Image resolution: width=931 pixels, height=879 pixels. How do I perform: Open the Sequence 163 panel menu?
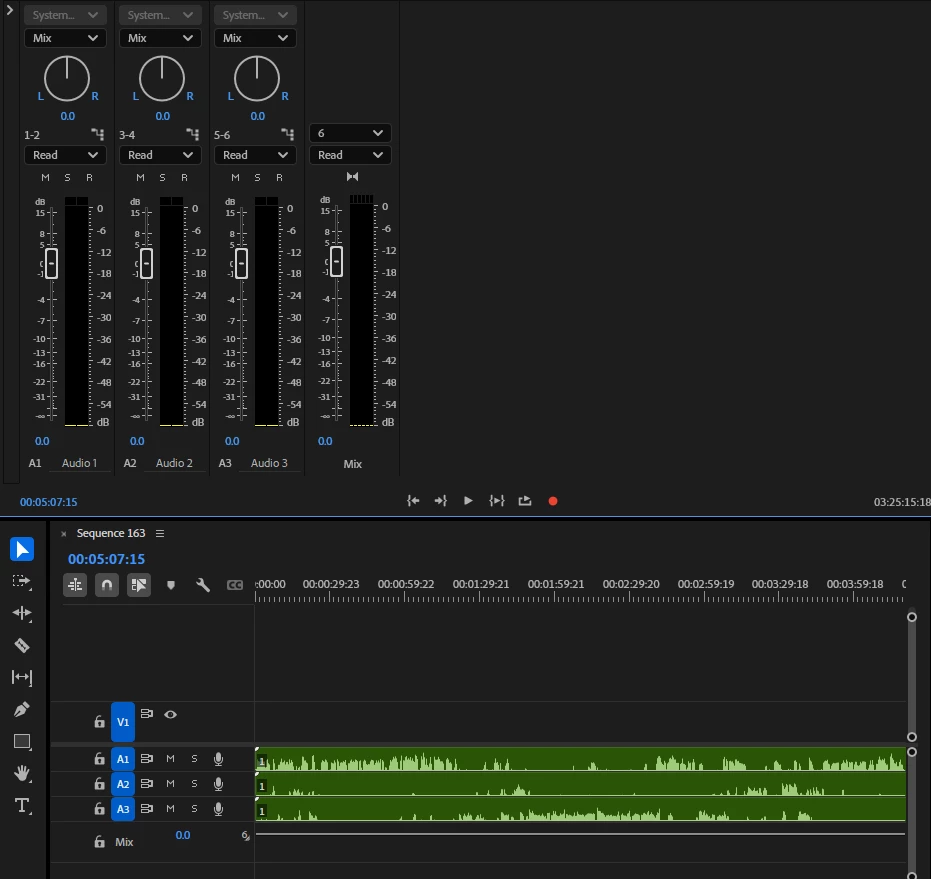tap(160, 533)
